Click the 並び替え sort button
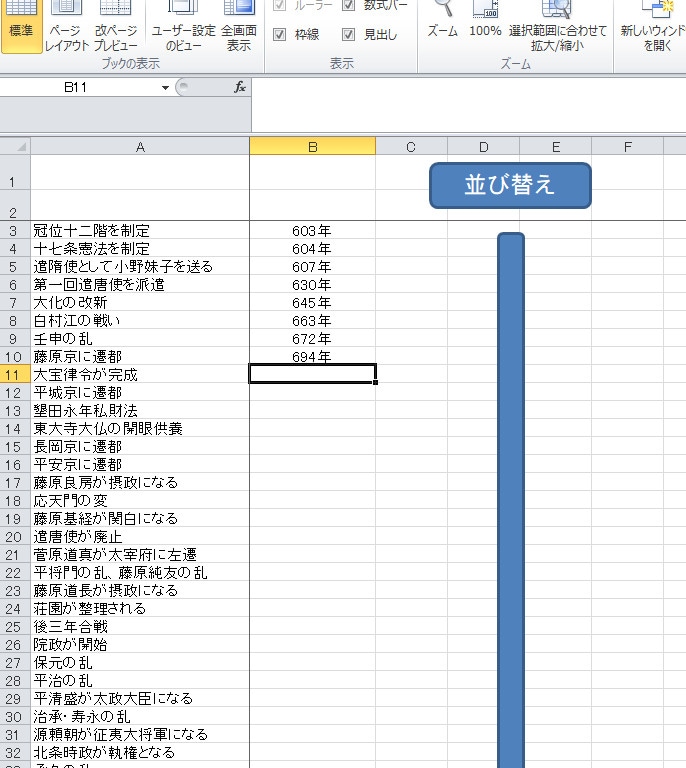Image resolution: width=686 pixels, height=768 pixels. click(510, 185)
